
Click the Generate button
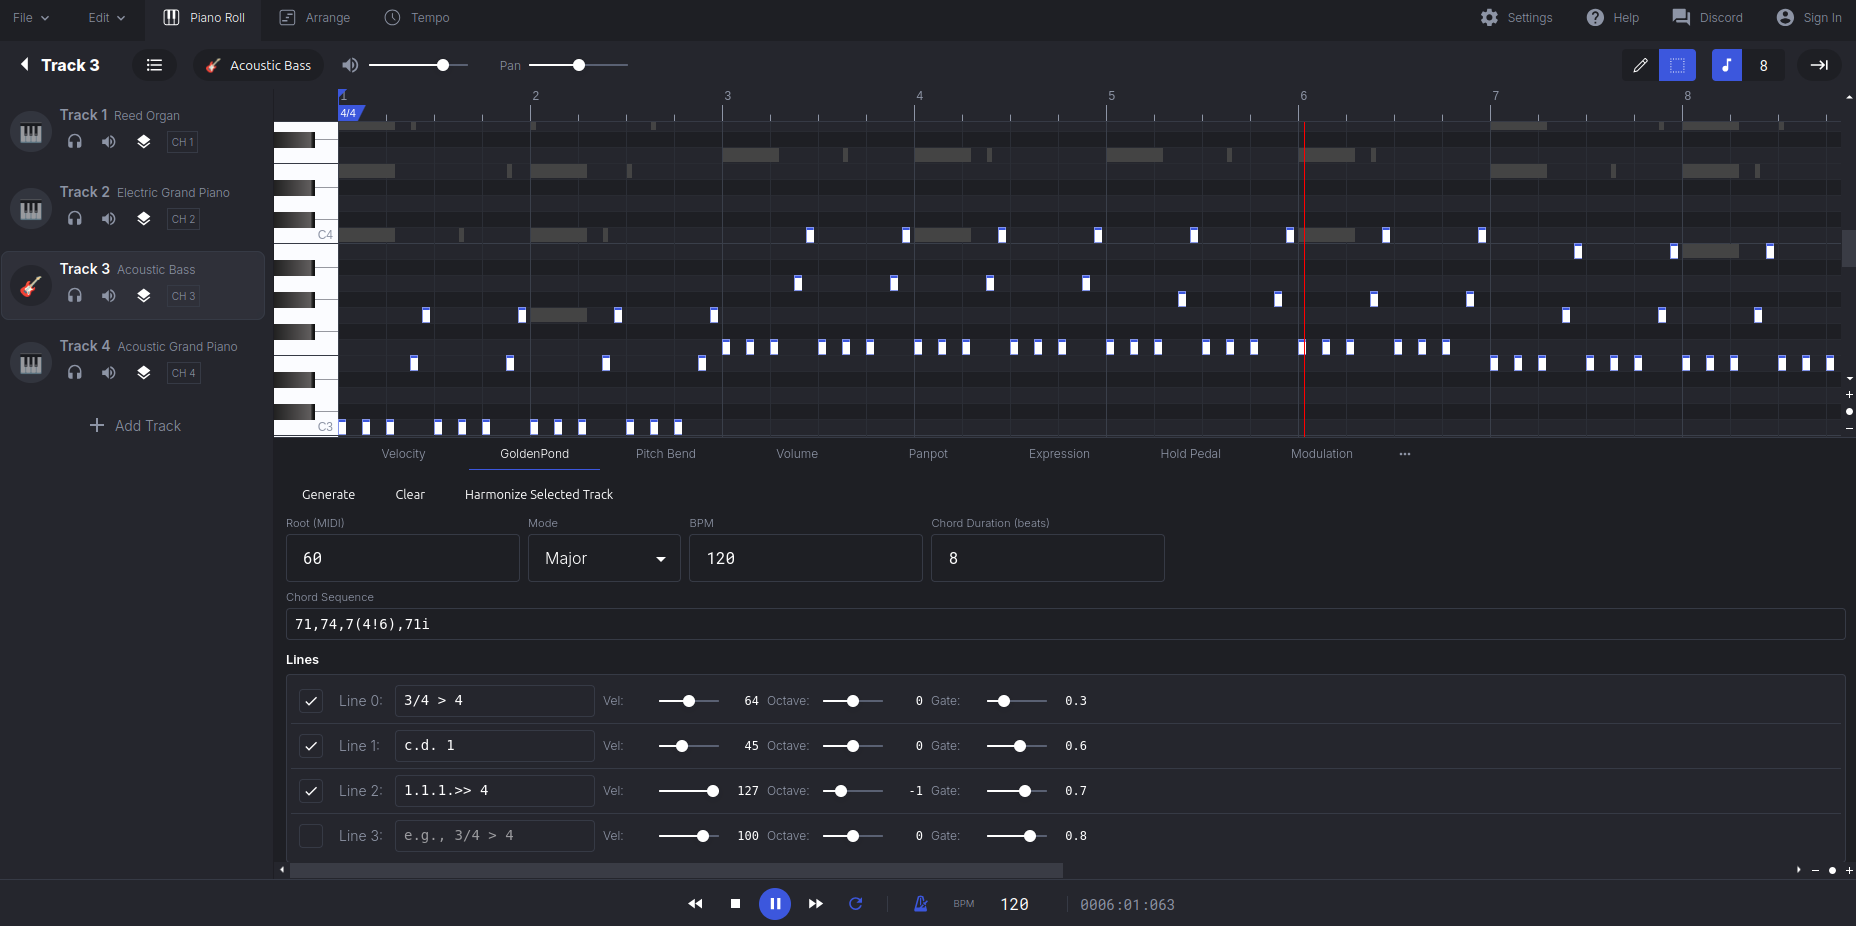pos(328,495)
